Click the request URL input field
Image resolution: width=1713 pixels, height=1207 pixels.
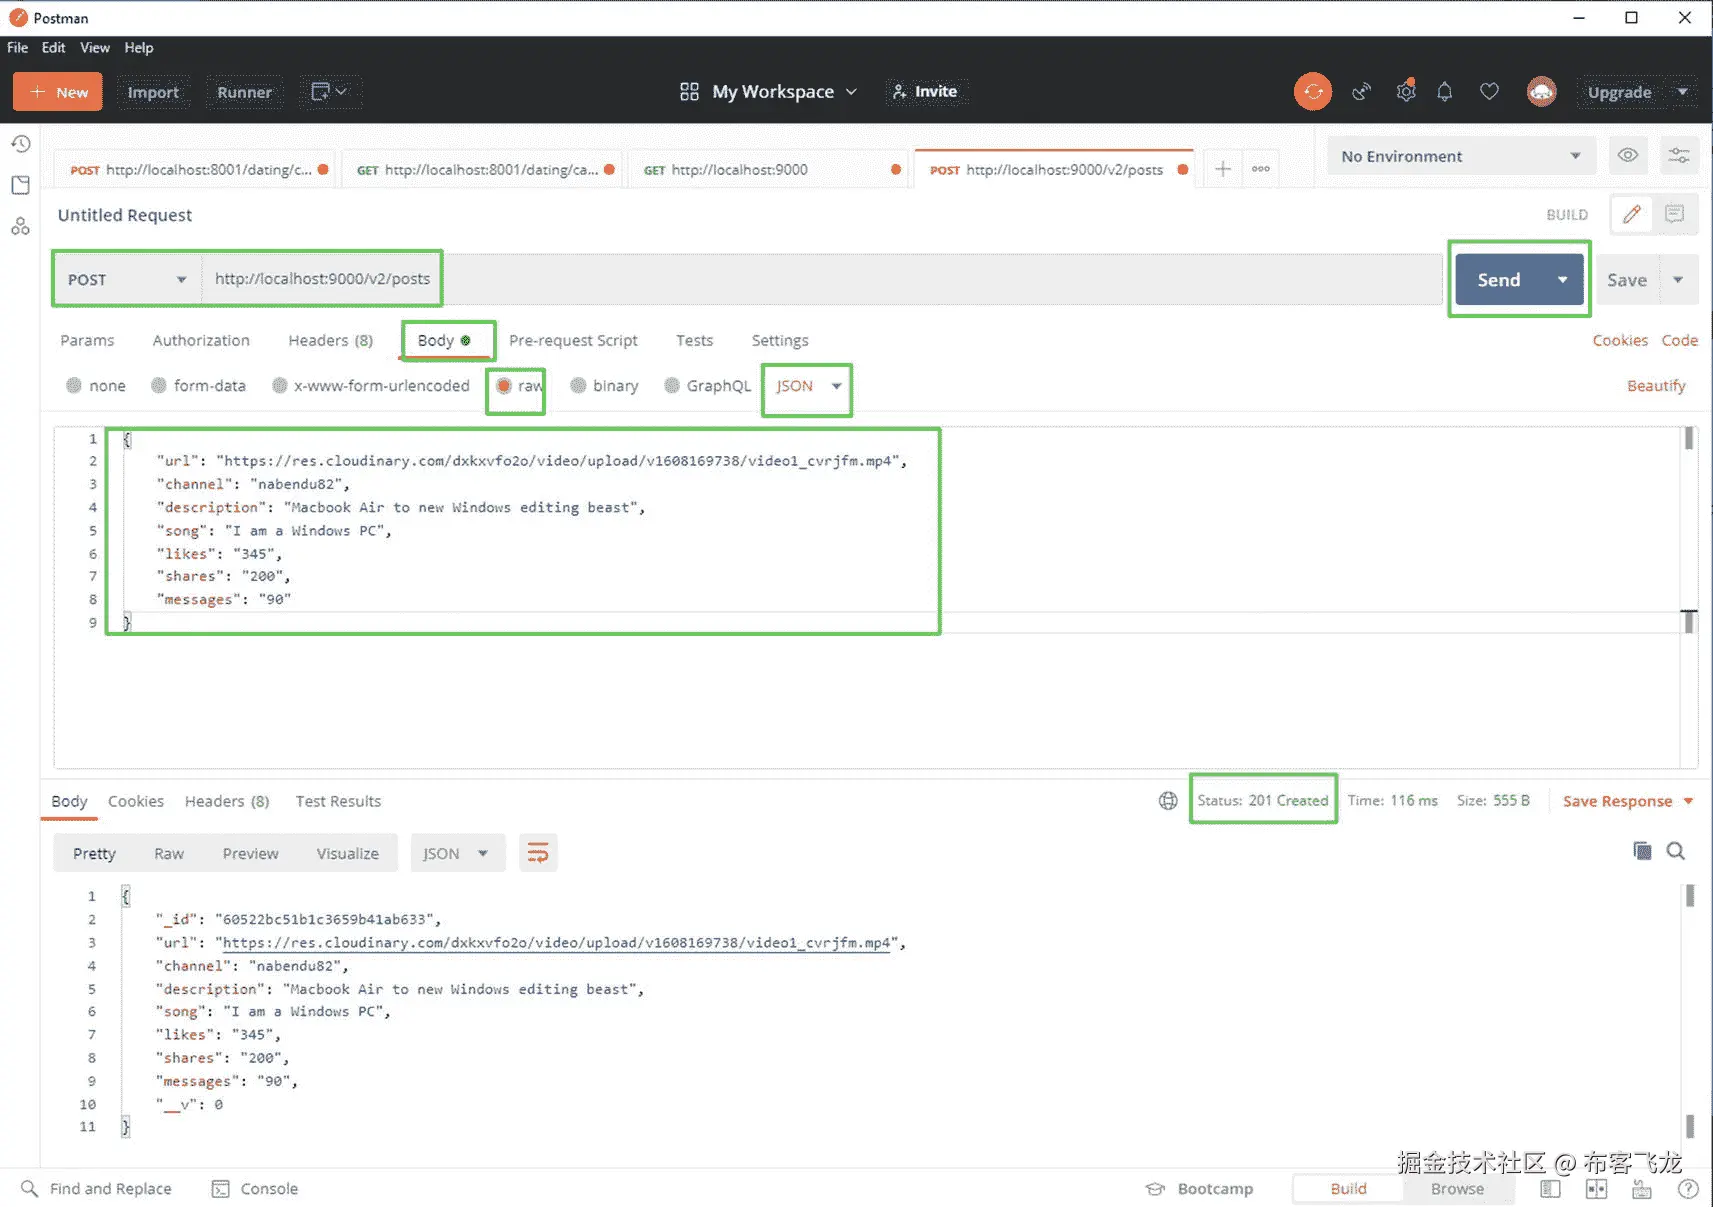click(x=822, y=279)
